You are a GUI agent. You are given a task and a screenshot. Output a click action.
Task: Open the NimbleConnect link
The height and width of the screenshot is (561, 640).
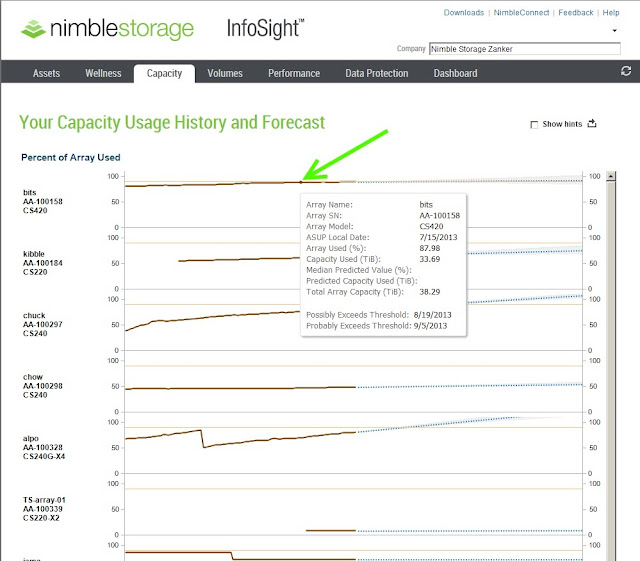tap(521, 13)
